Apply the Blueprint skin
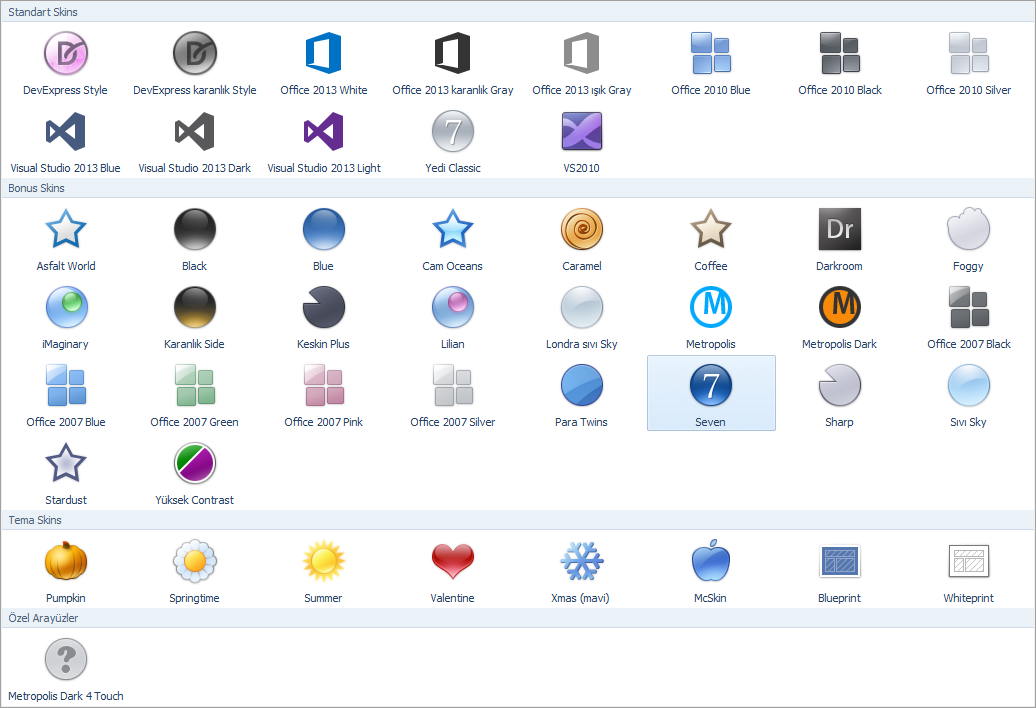 (840, 570)
